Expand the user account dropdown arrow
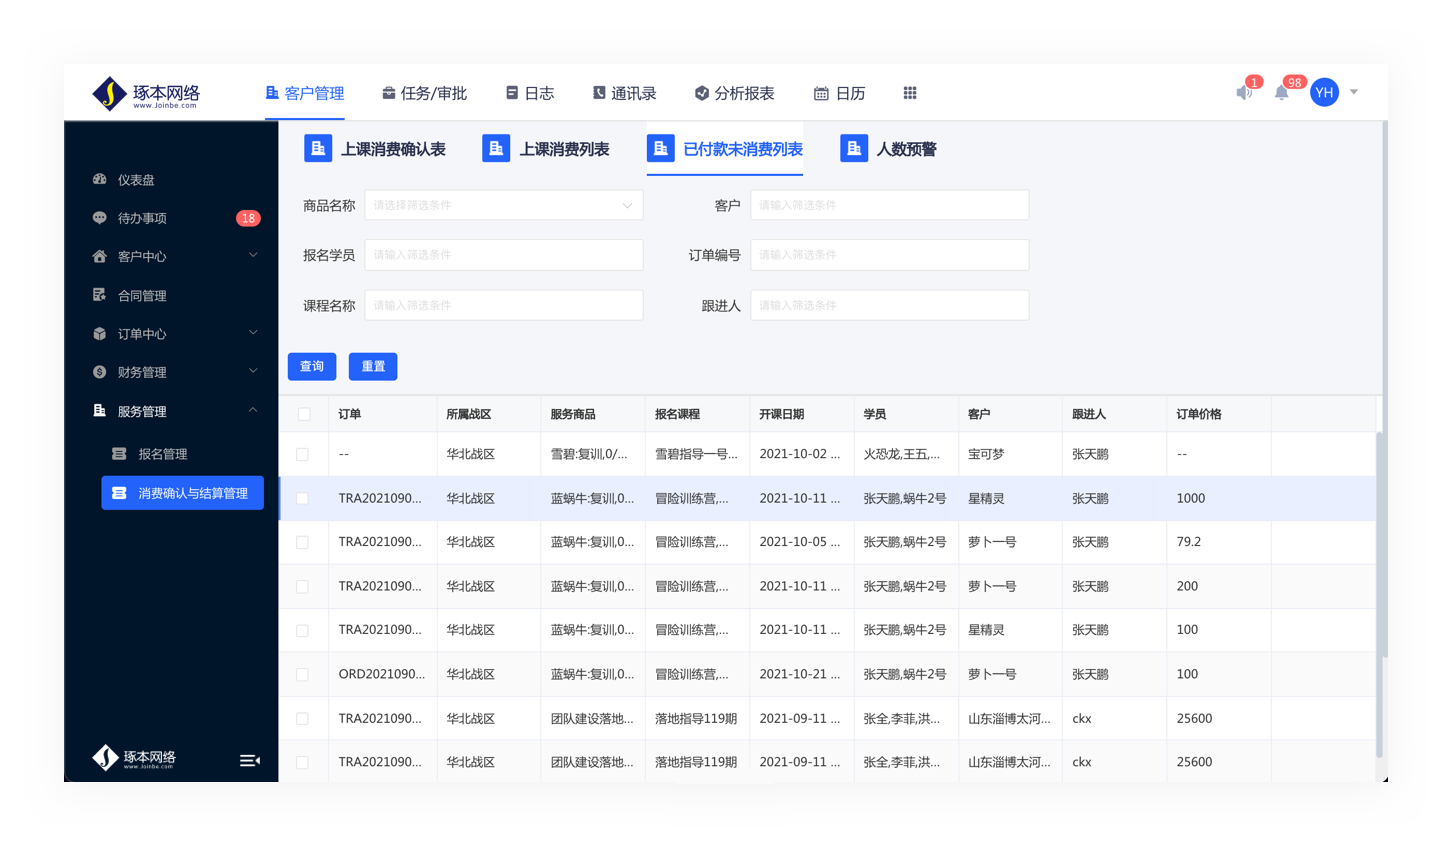 [x=1354, y=92]
